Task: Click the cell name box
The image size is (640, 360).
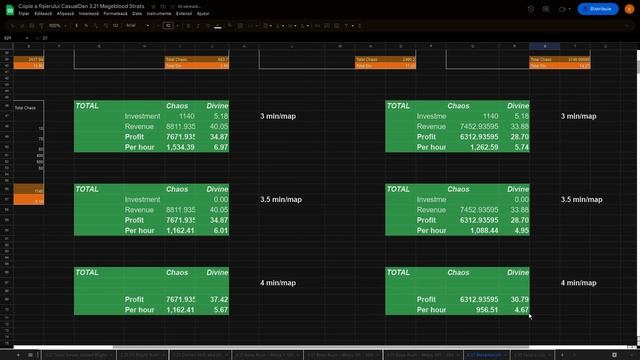Action: 13,38
